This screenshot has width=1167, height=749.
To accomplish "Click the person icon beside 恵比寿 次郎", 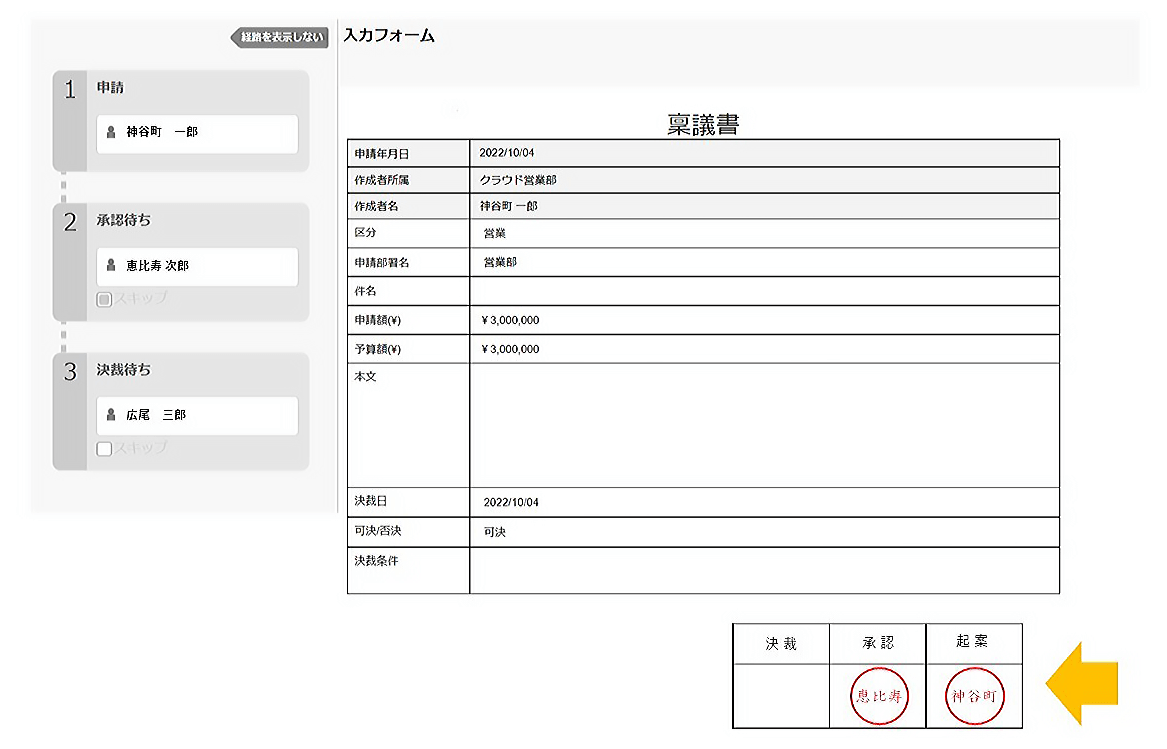I will click(112, 266).
